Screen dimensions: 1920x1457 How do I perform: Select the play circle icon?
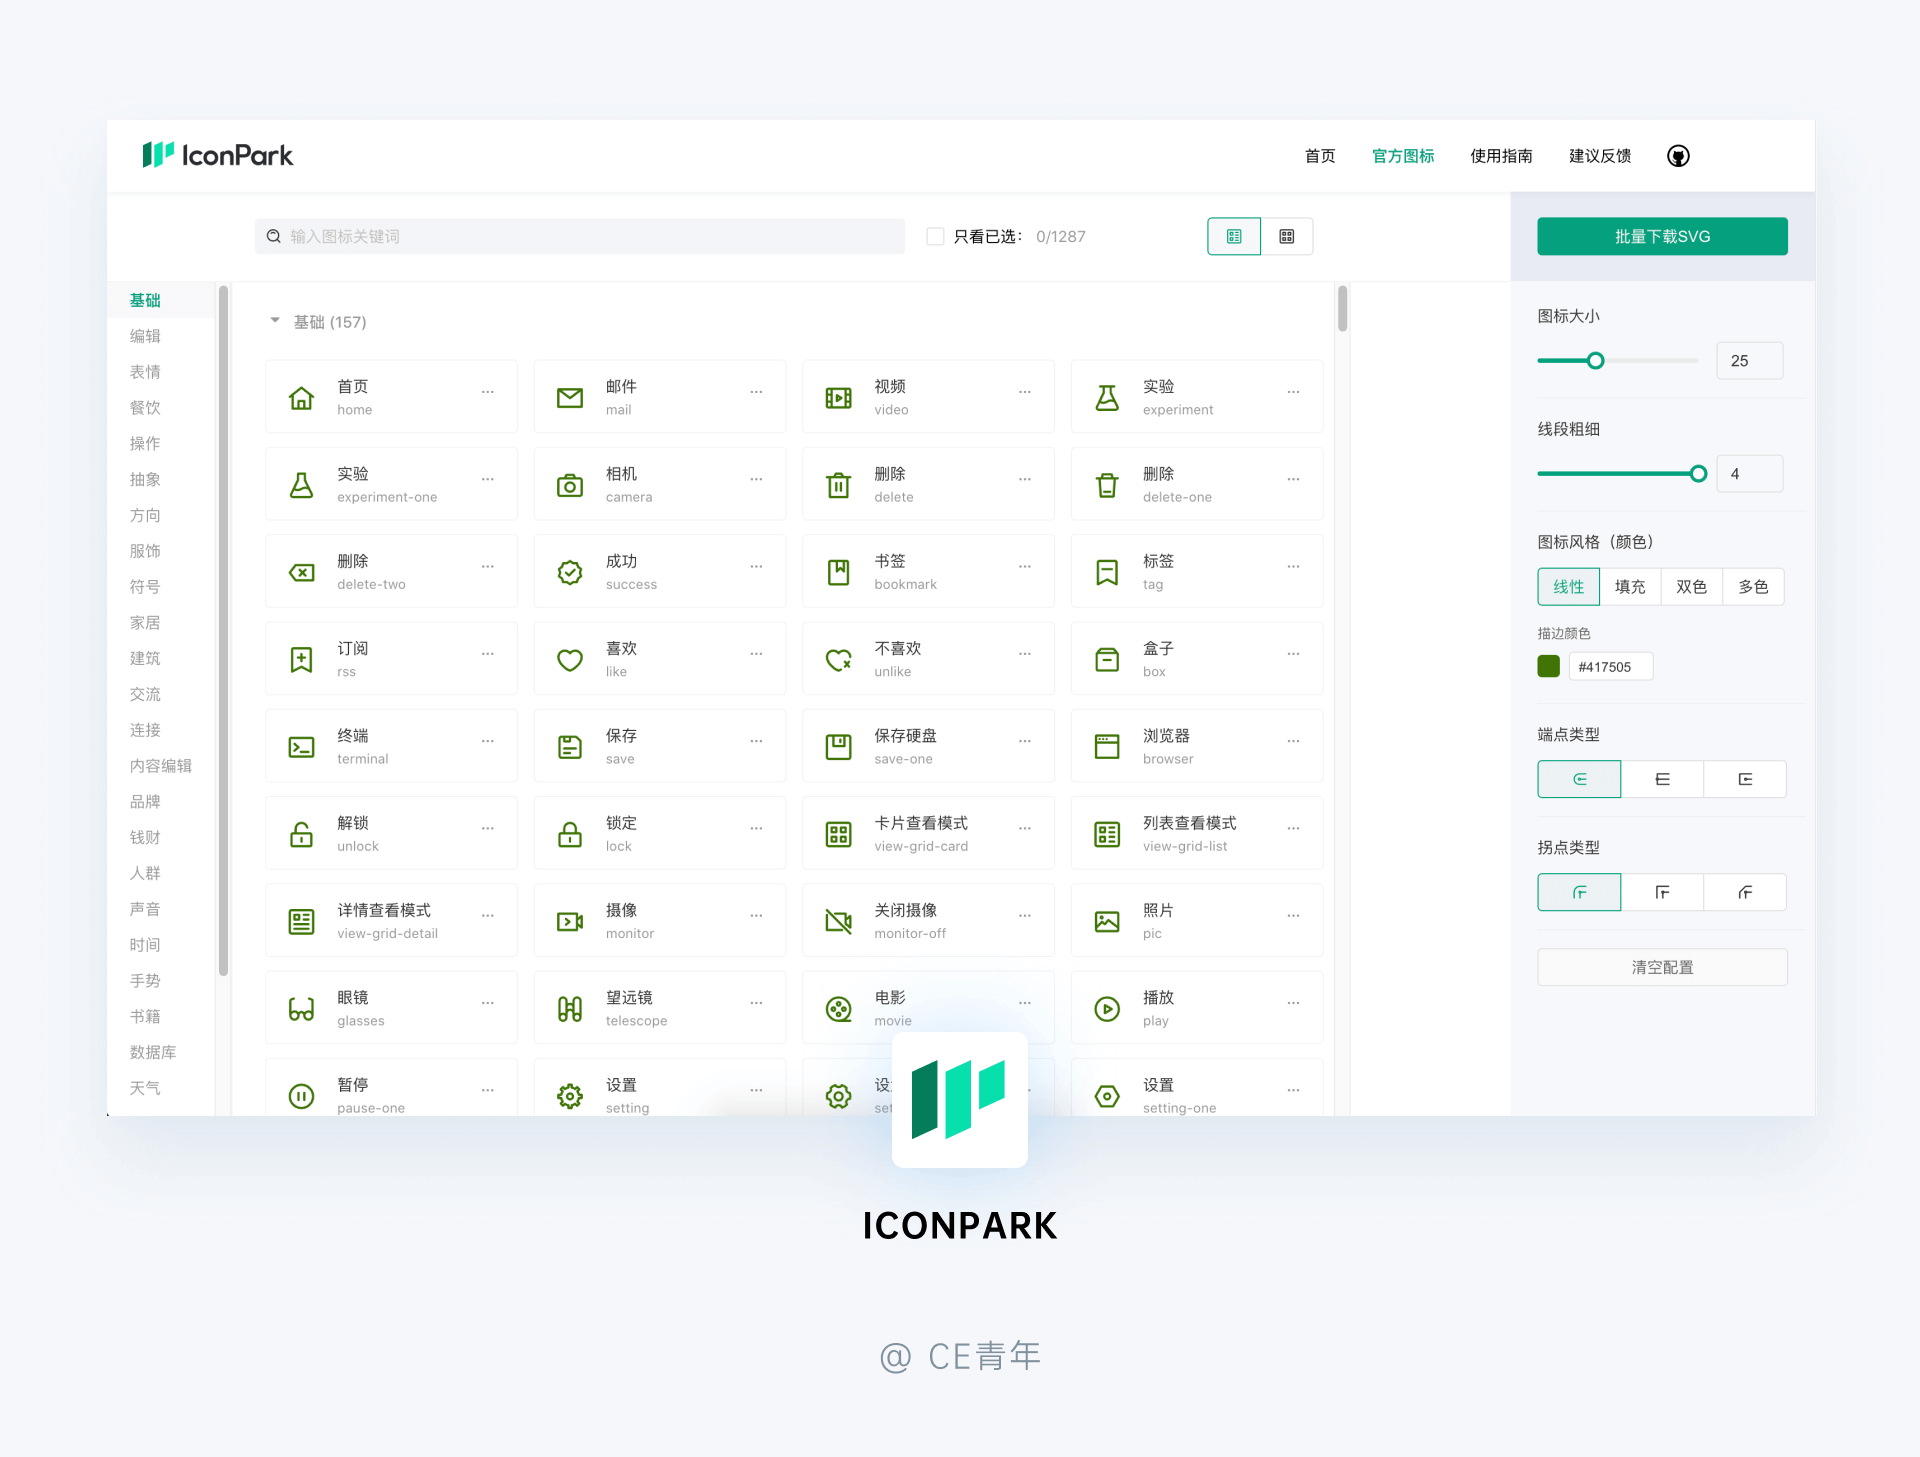pyautogui.click(x=1107, y=1009)
